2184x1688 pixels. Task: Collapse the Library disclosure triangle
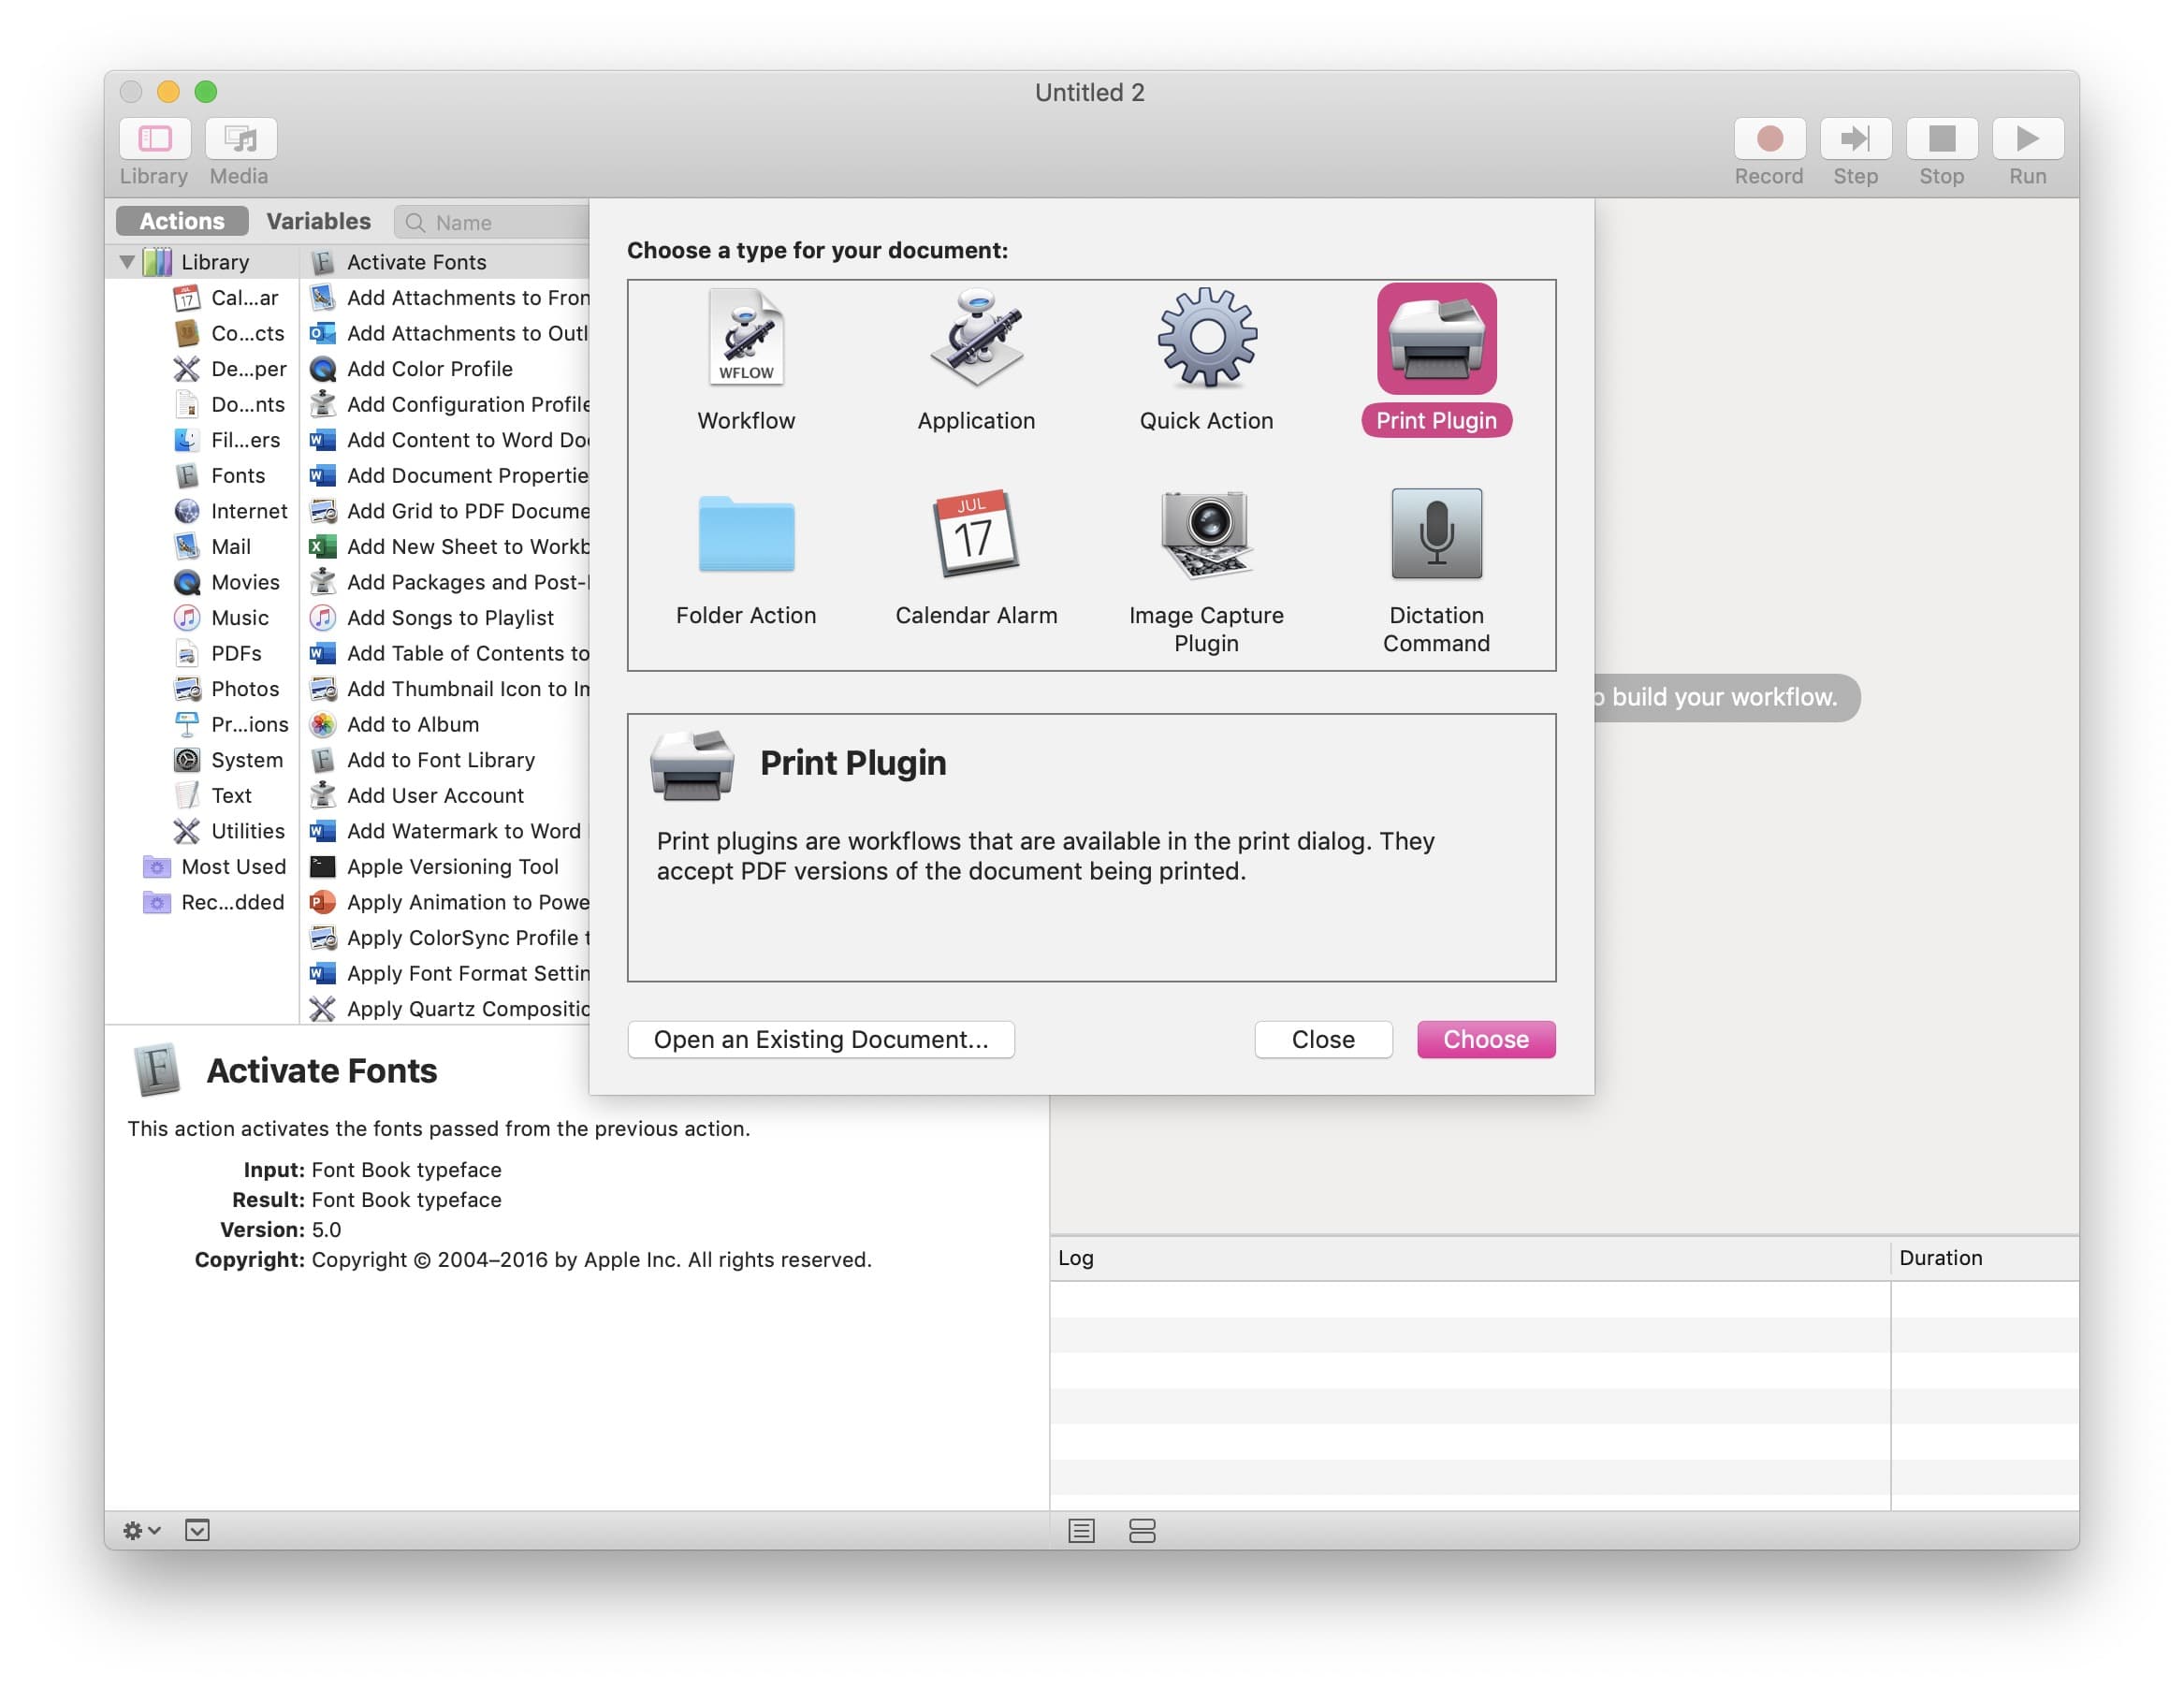click(x=127, y=262)
